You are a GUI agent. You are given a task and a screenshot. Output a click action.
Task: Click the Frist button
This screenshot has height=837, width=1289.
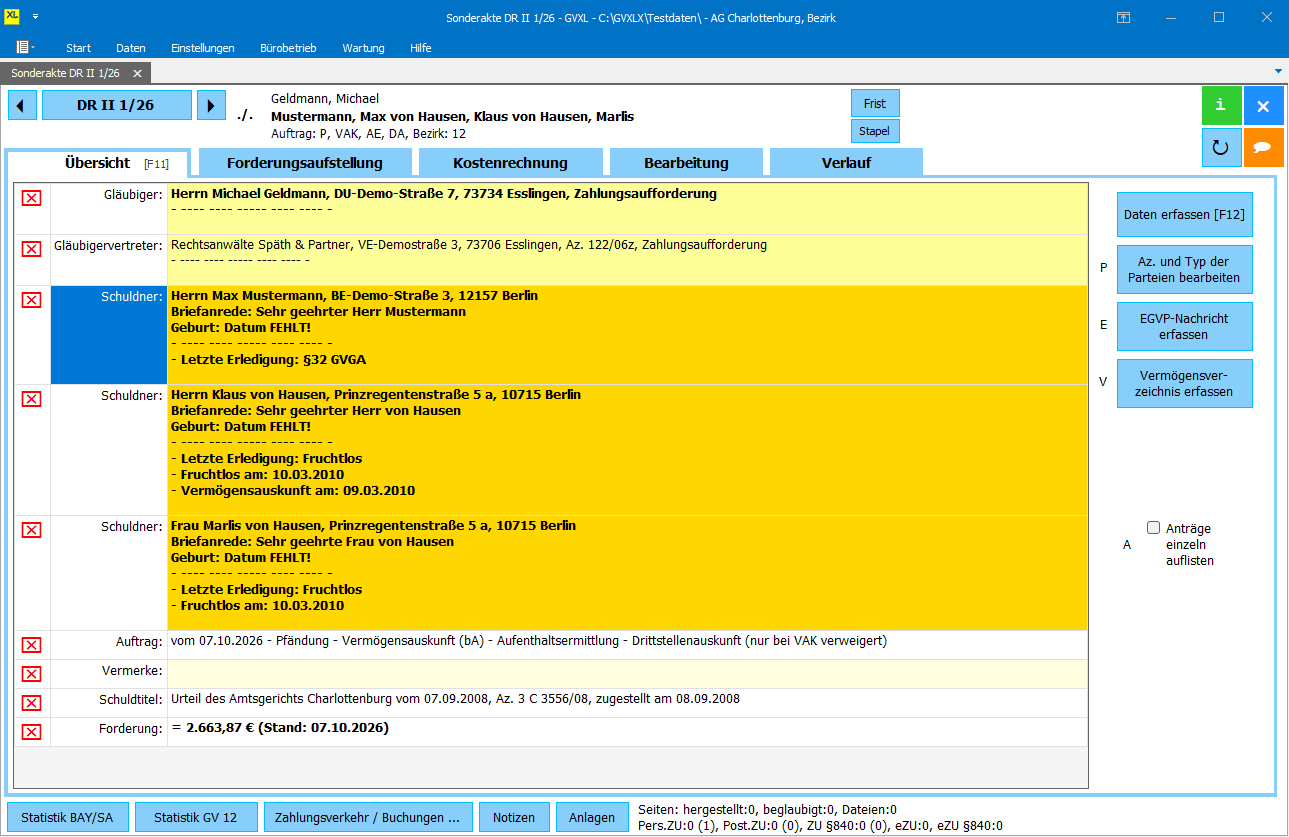pyautogui.click(x=875, y=103)
